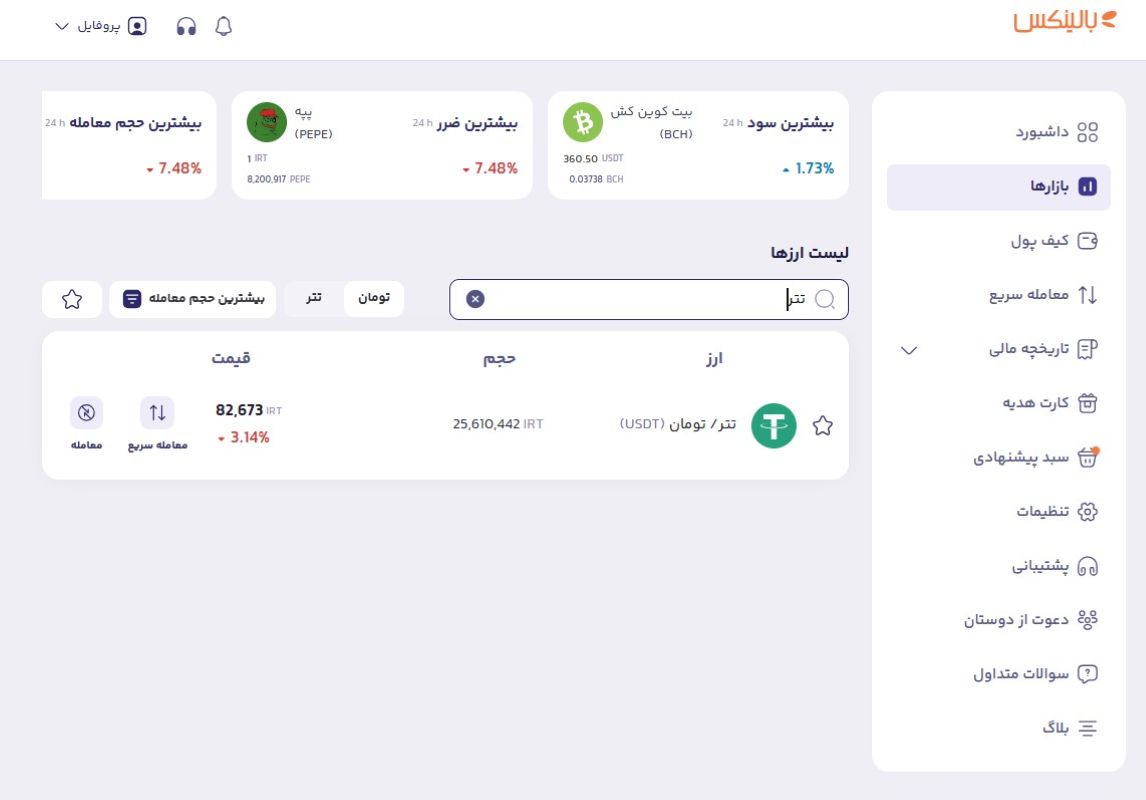Click the Tether USDT coin logo
This screenshot has height=800, width=1146.
pyautogui.click(x=774, y=425)
